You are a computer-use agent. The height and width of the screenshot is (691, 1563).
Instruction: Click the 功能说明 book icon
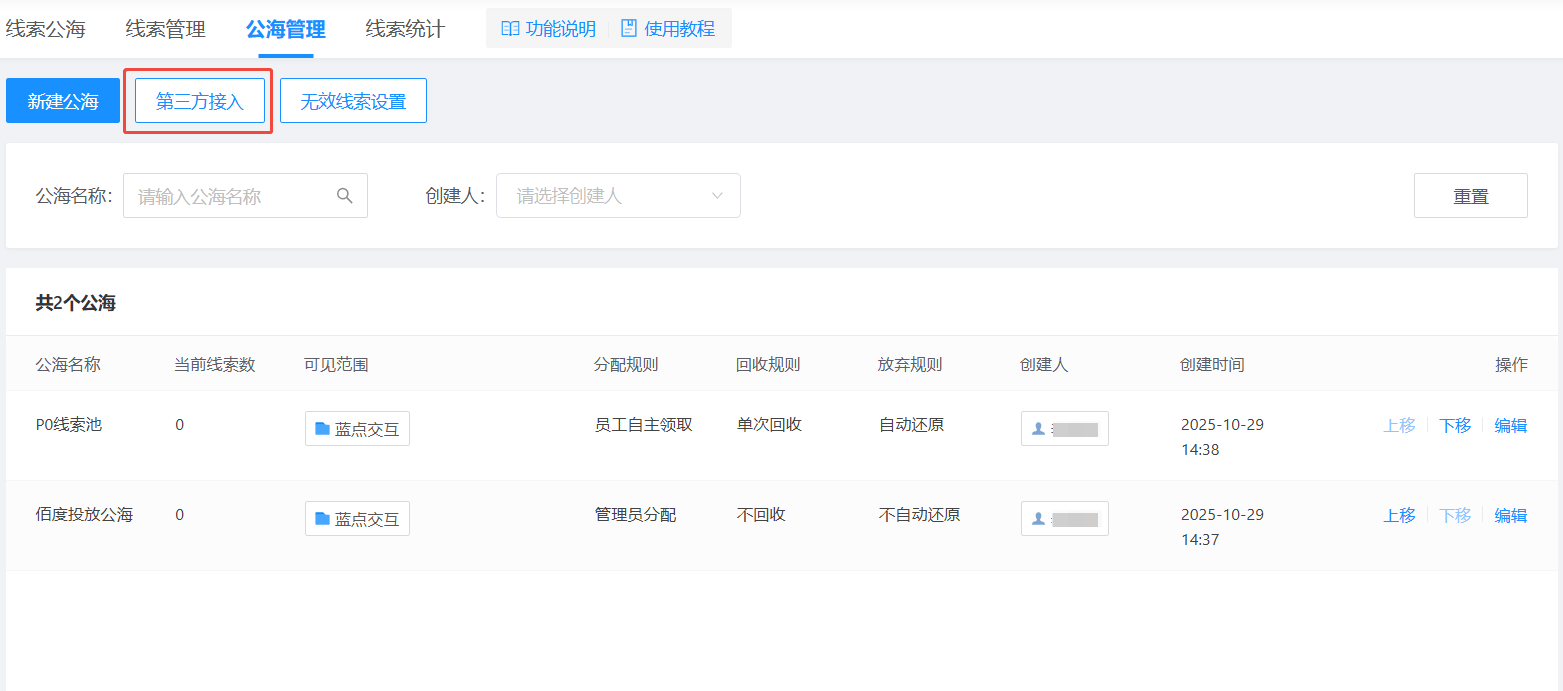point(510,29)
